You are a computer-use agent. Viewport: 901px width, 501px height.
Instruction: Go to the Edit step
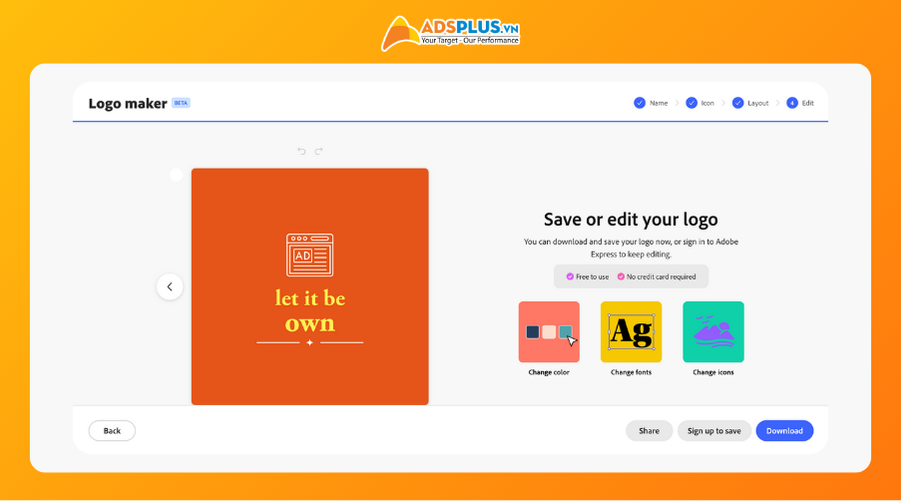tap(800, 103)
